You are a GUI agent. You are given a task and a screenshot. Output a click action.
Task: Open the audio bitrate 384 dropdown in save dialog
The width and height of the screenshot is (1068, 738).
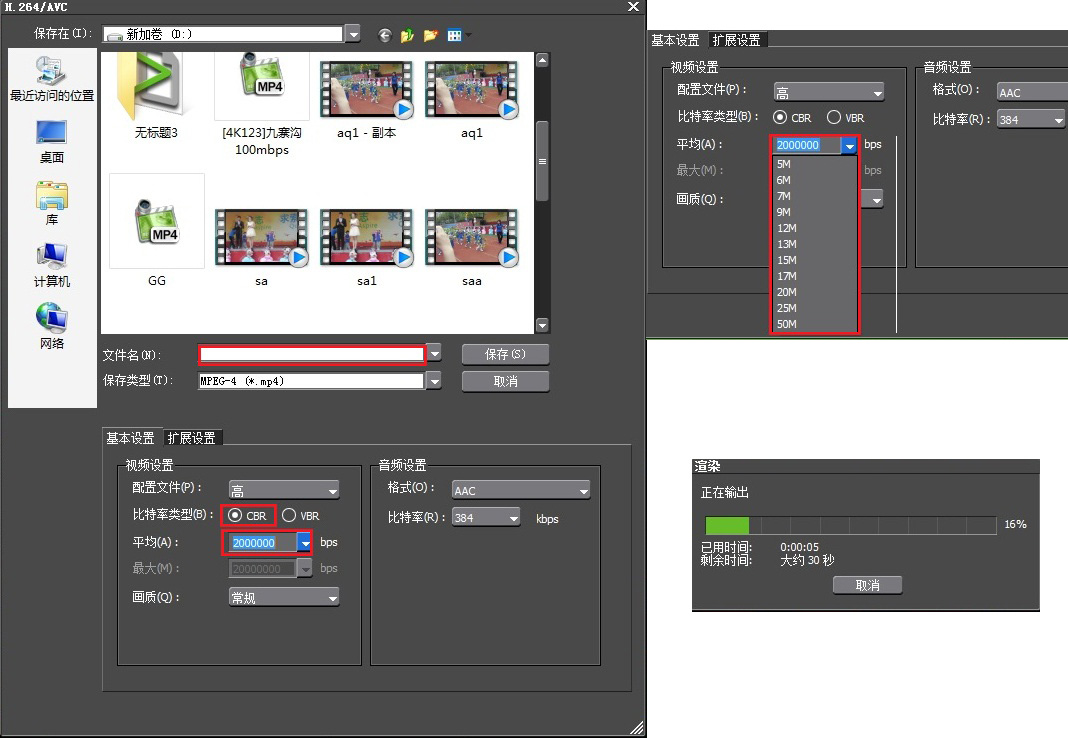coord(486,518)
